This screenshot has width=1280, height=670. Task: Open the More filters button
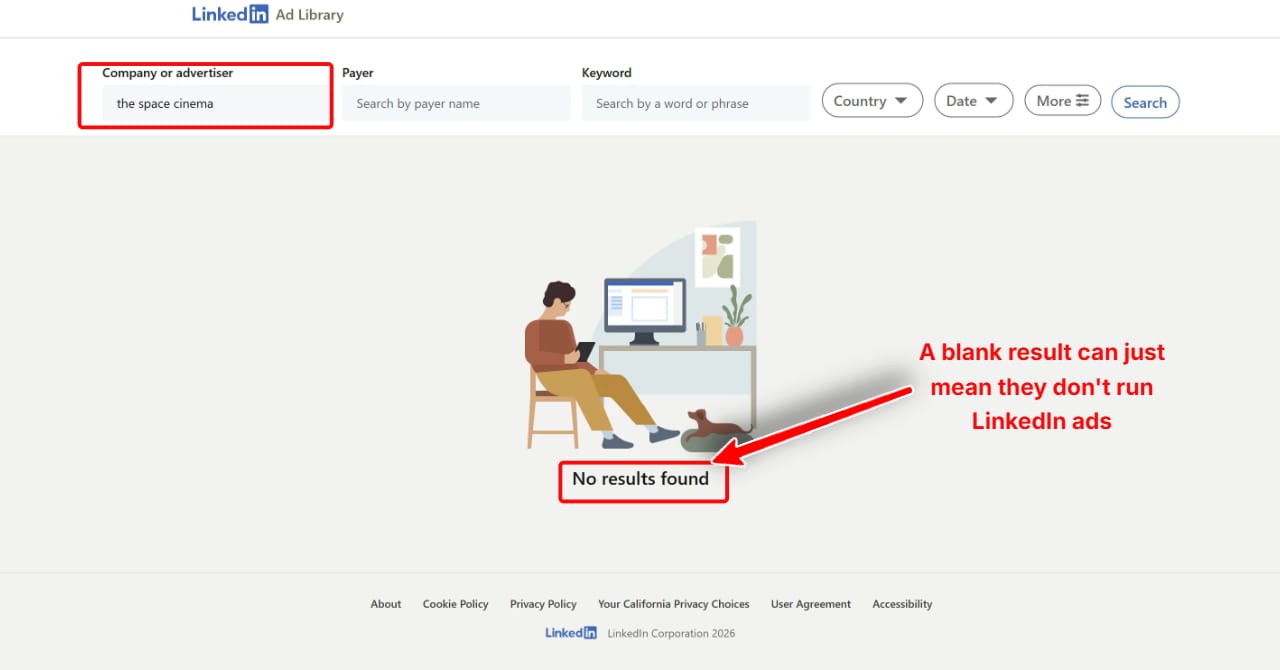pyautogui.click(x=1063, y=101)
